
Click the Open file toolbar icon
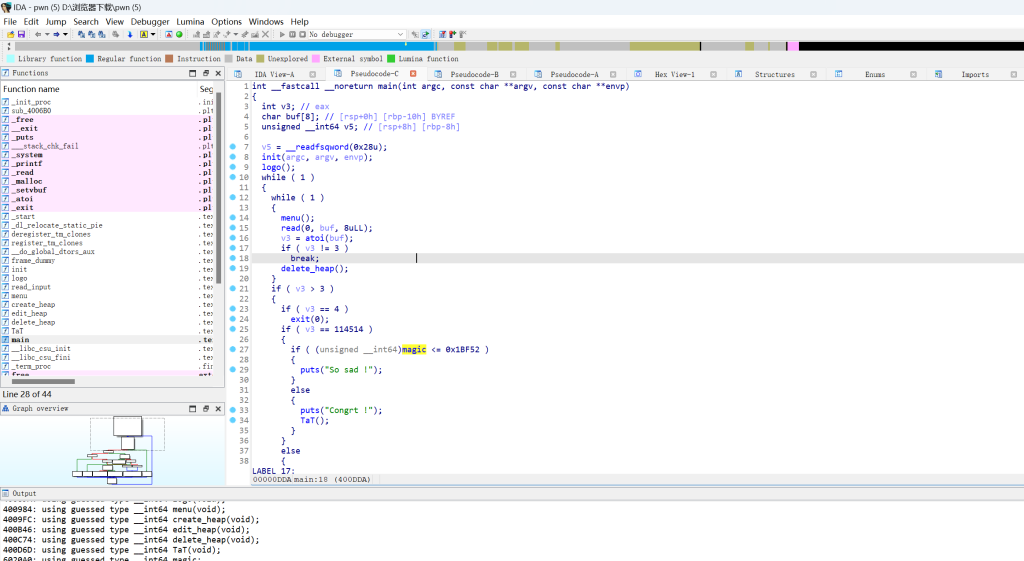pos(9,34)
